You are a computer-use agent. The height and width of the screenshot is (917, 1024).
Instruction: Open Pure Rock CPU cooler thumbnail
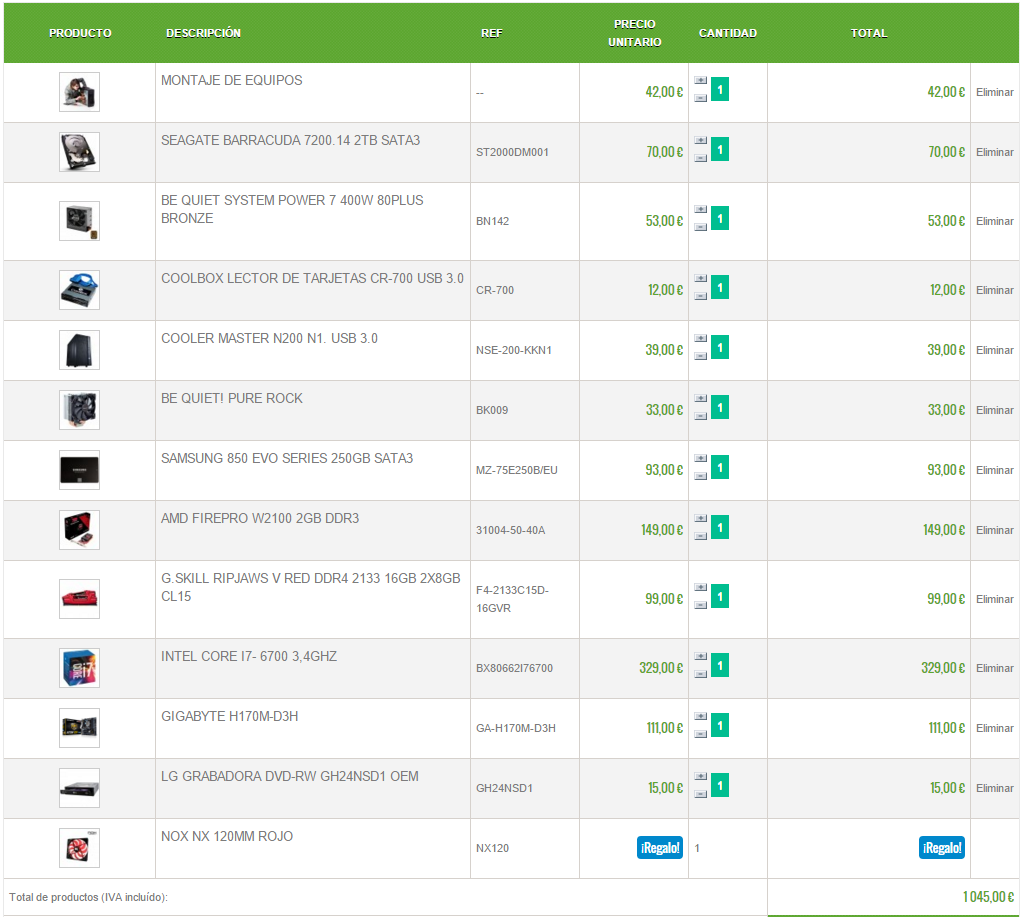point(79,410)
